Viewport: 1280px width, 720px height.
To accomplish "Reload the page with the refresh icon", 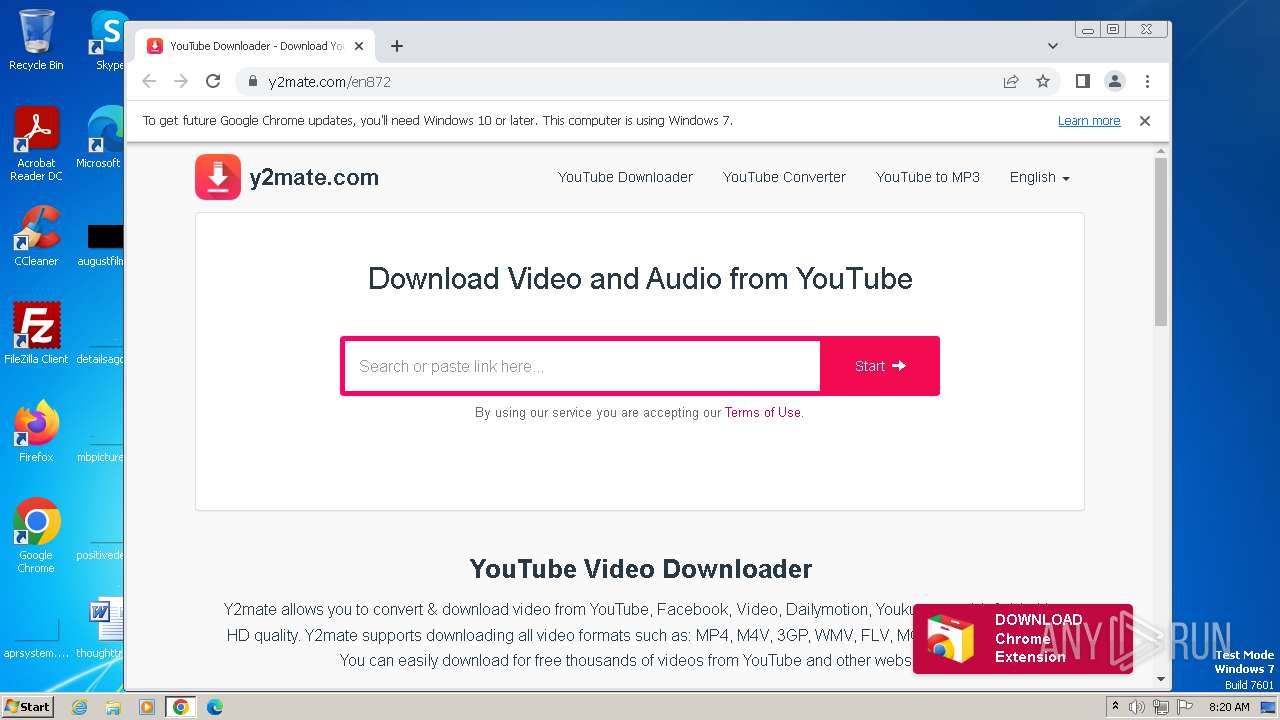I will coord(213,82).
